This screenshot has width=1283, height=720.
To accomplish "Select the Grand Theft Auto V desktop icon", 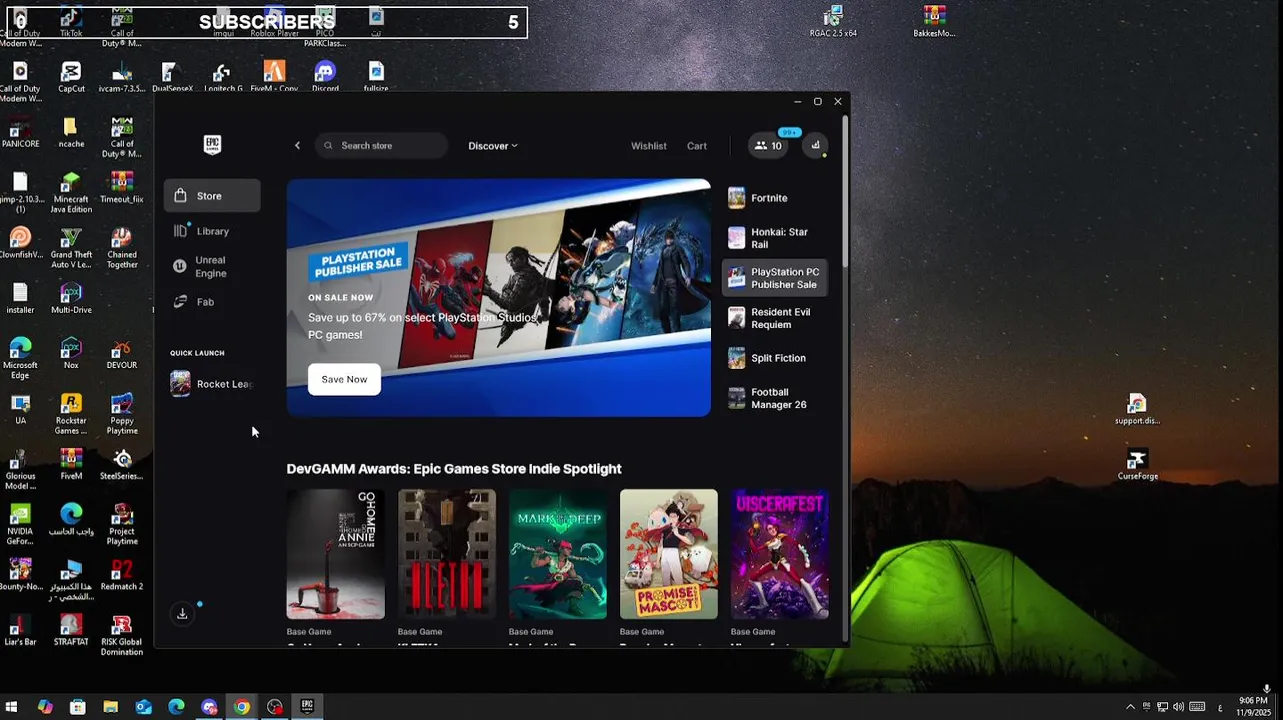I will (71, 249).
